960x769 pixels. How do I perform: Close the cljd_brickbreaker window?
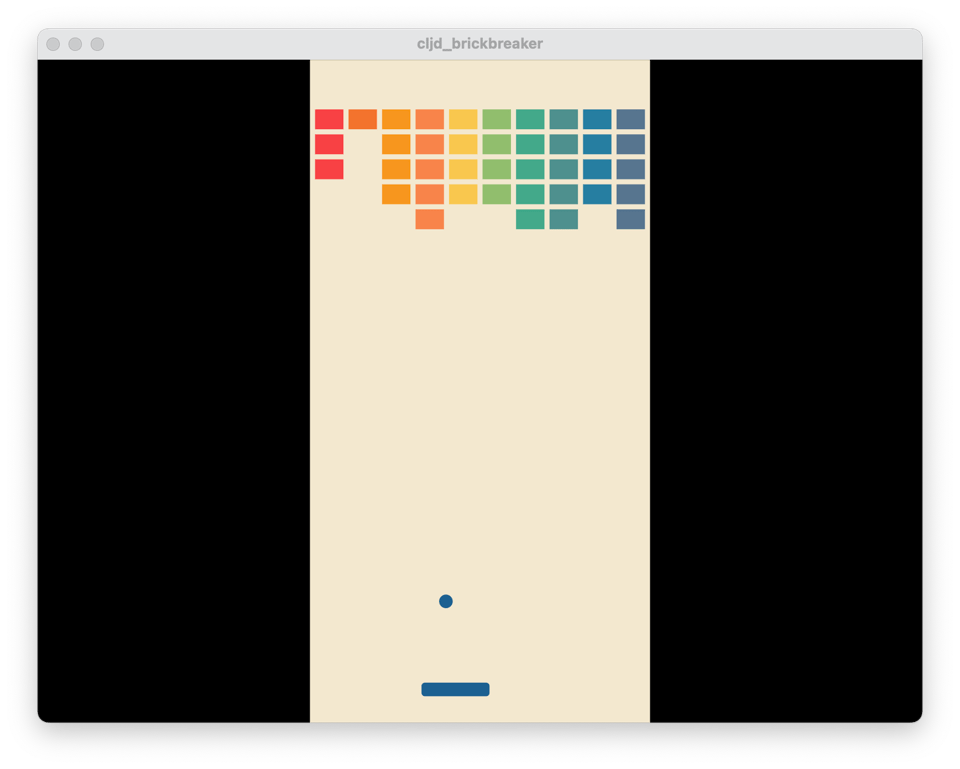(x=53, y=44)
